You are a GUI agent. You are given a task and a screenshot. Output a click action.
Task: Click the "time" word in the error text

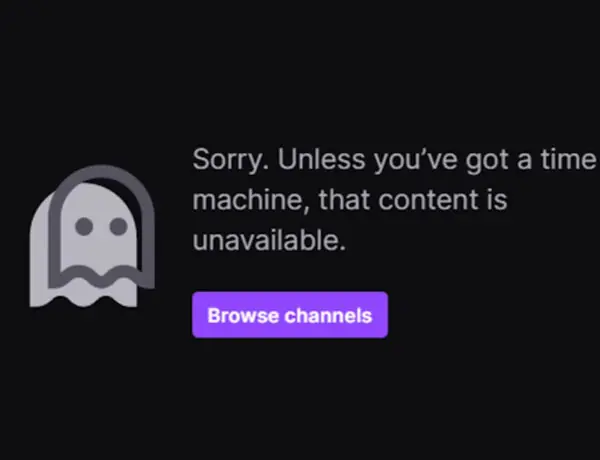[x=568, y=159]
